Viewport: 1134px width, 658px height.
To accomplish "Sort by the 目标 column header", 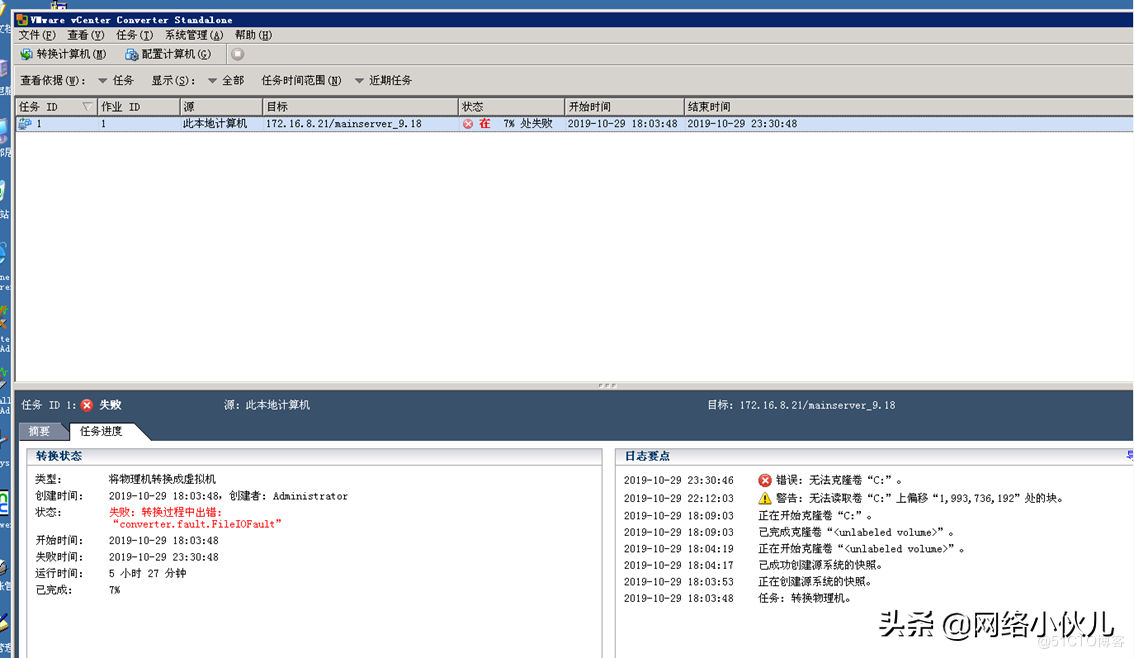I will click(360, 107).
